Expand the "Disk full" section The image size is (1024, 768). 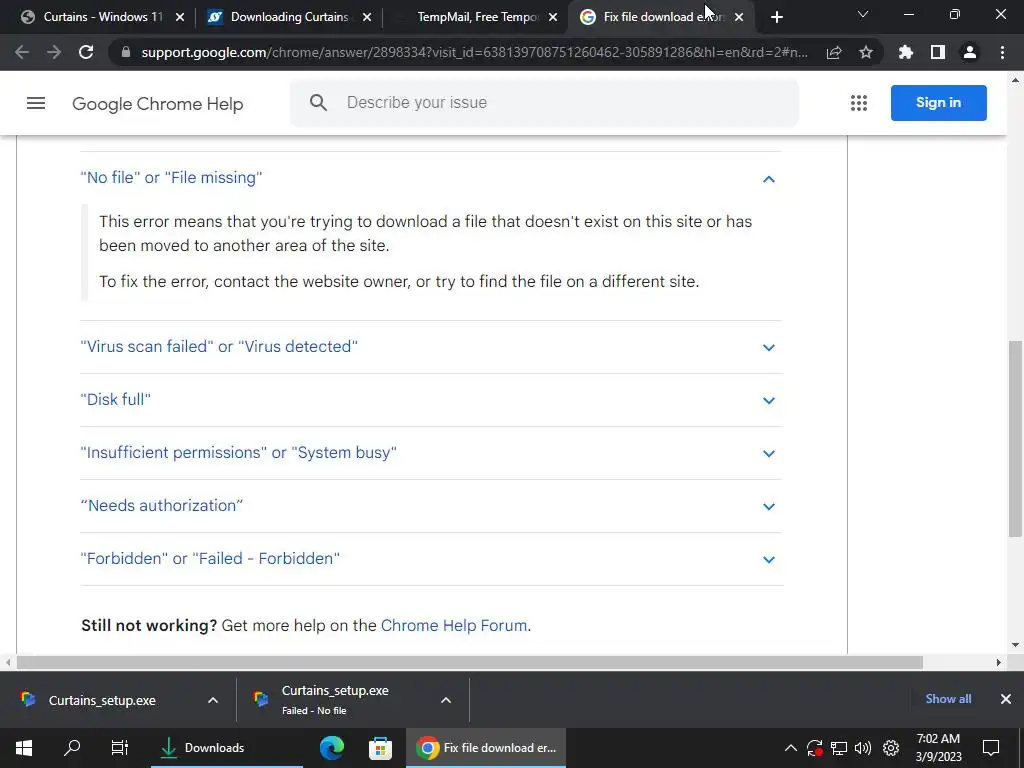[431, 400]
